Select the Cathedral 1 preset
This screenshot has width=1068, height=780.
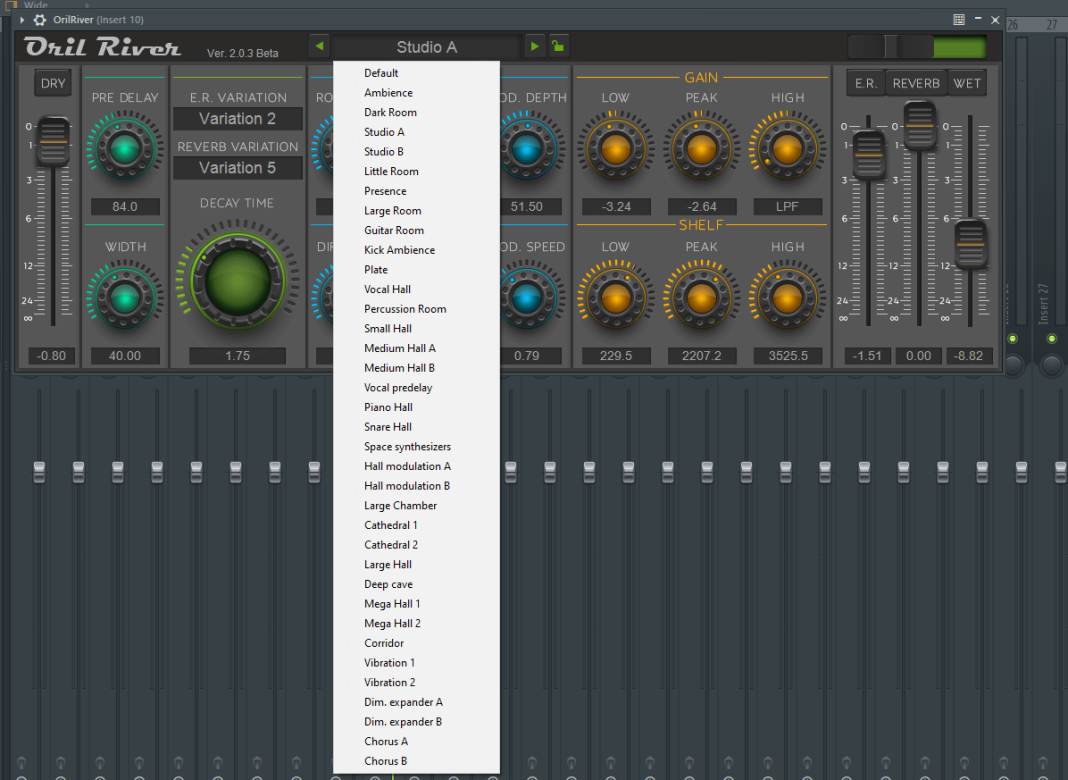390,525
